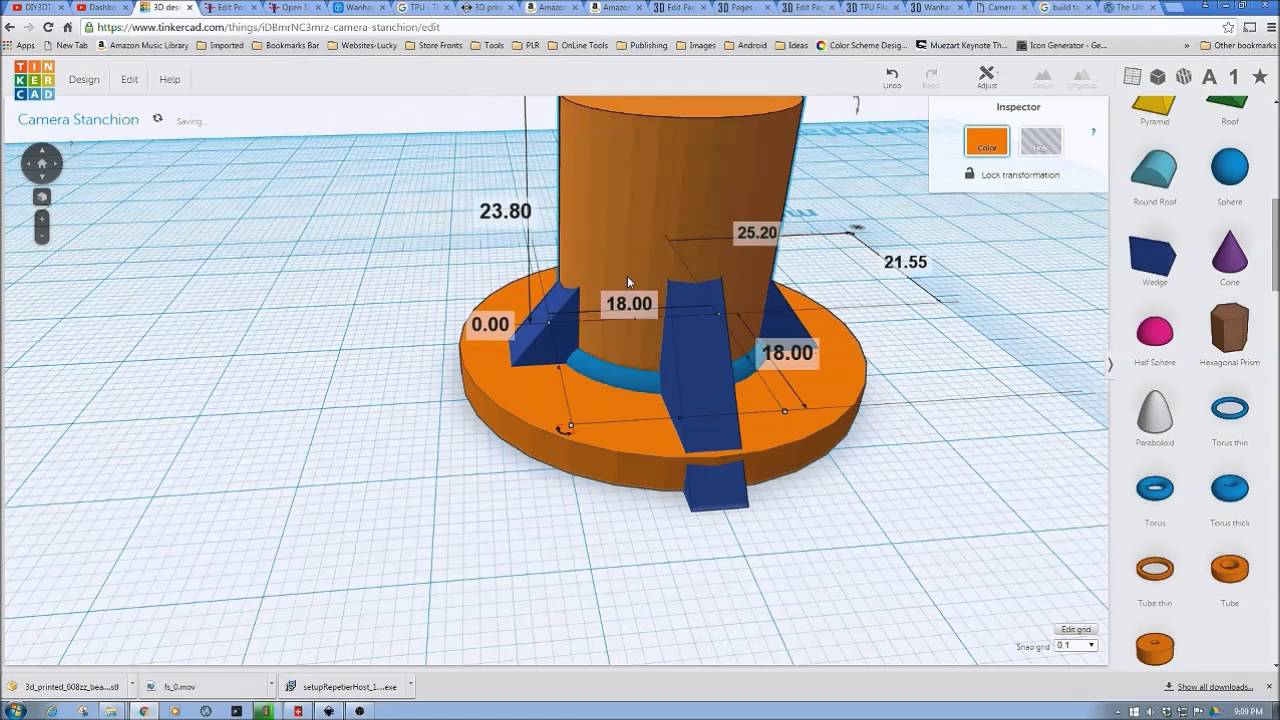Select the flat workplane grid icon
The height and width of the screenshot is (720, 1280).
click(x=1132, y=77)
